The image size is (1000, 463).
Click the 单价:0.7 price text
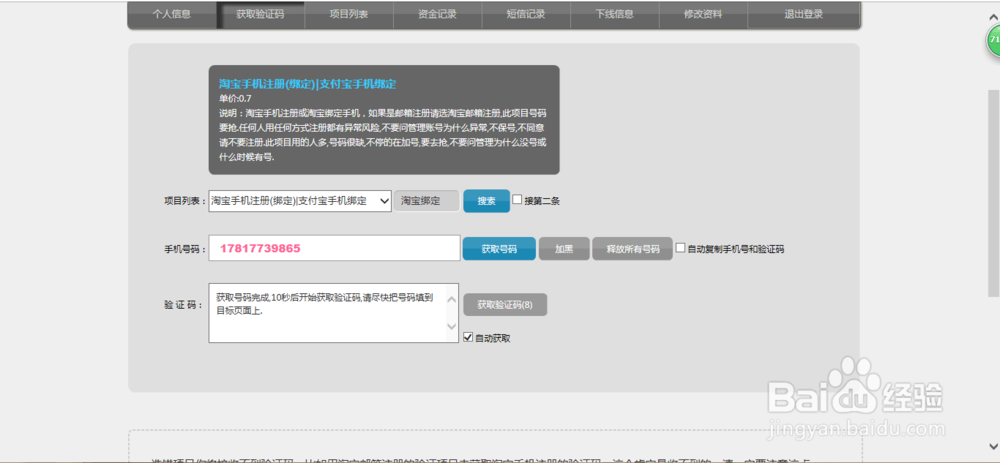235,99
